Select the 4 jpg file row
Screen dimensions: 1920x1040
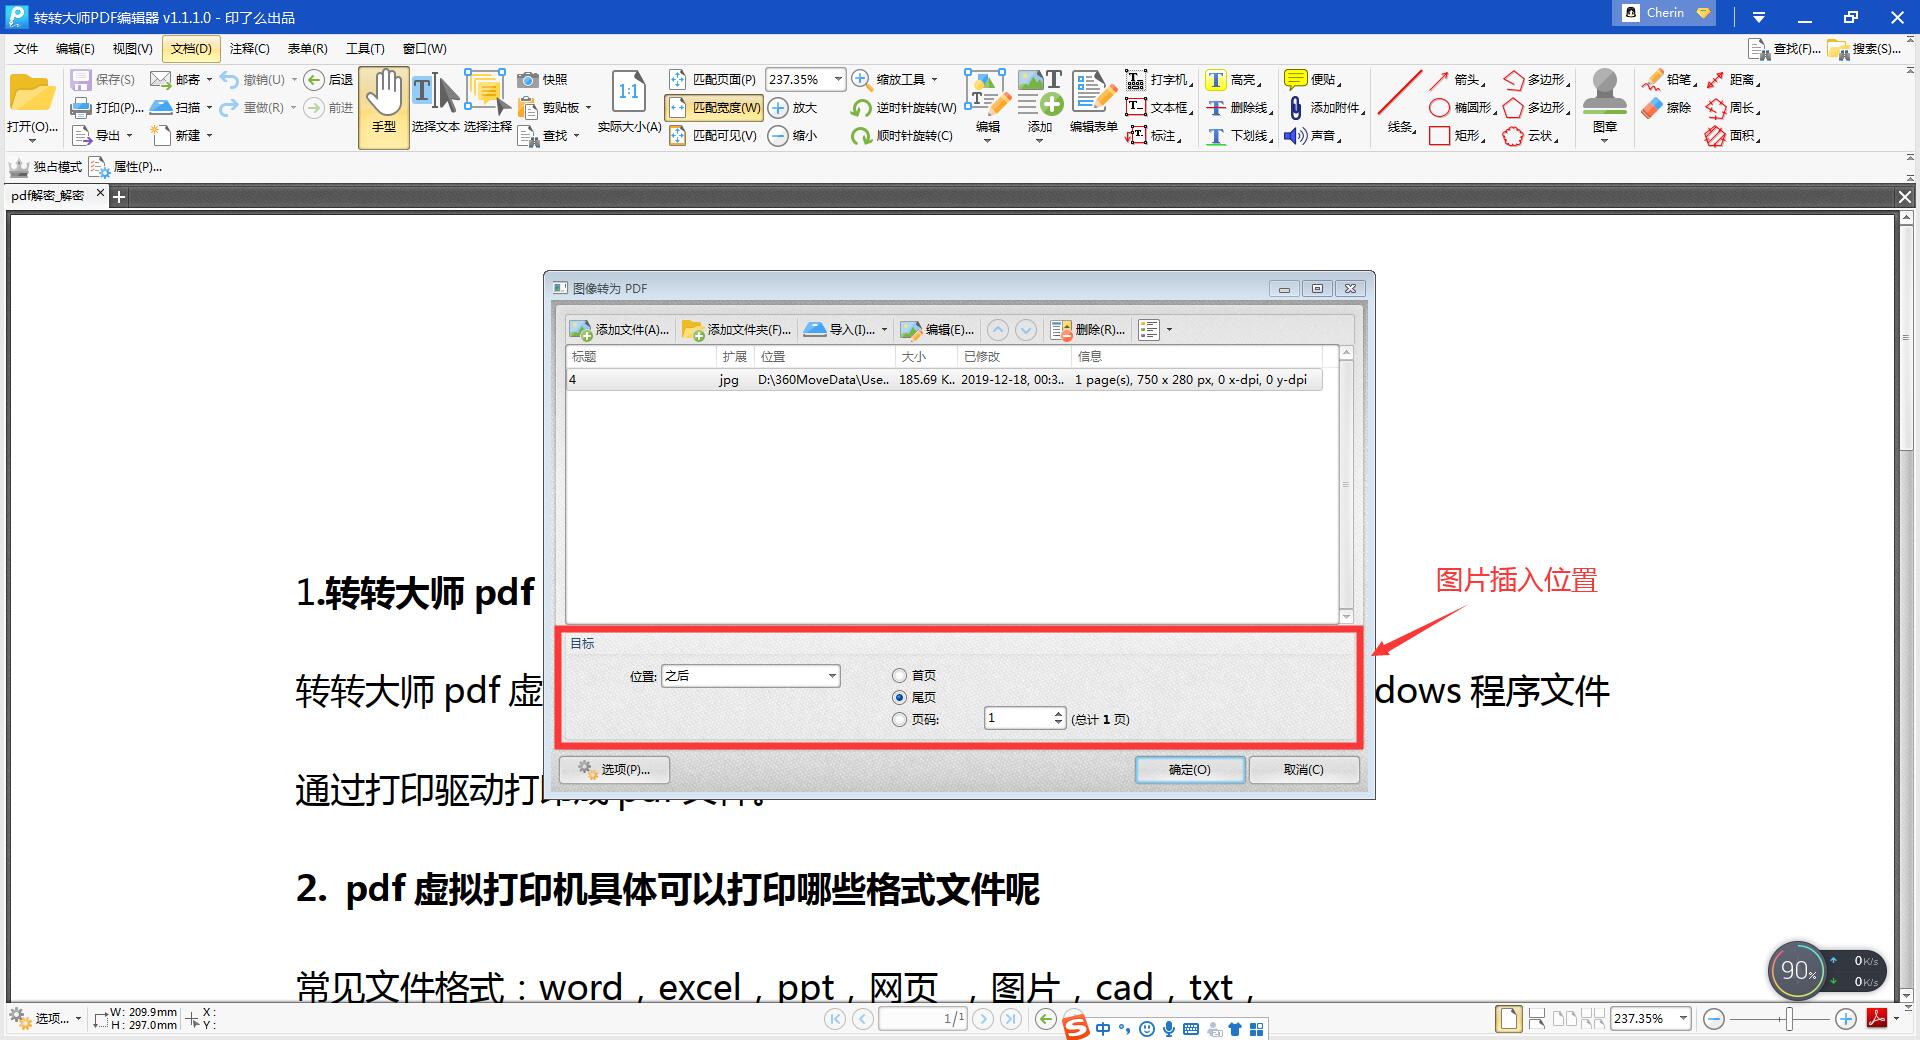point(944,380)
